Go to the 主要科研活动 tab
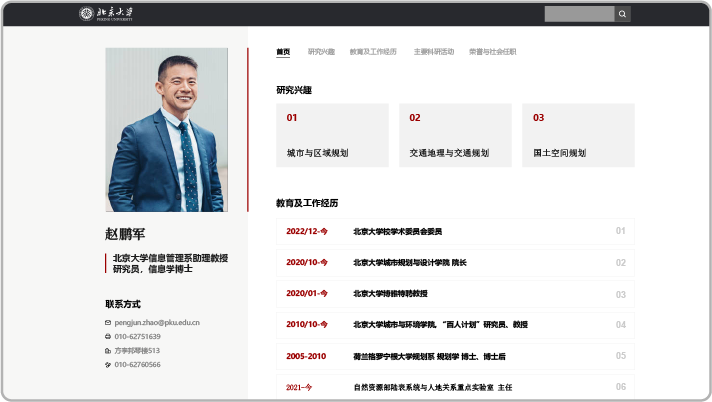Viewport: 712px width, 402px height. click(x=434, y=52)
